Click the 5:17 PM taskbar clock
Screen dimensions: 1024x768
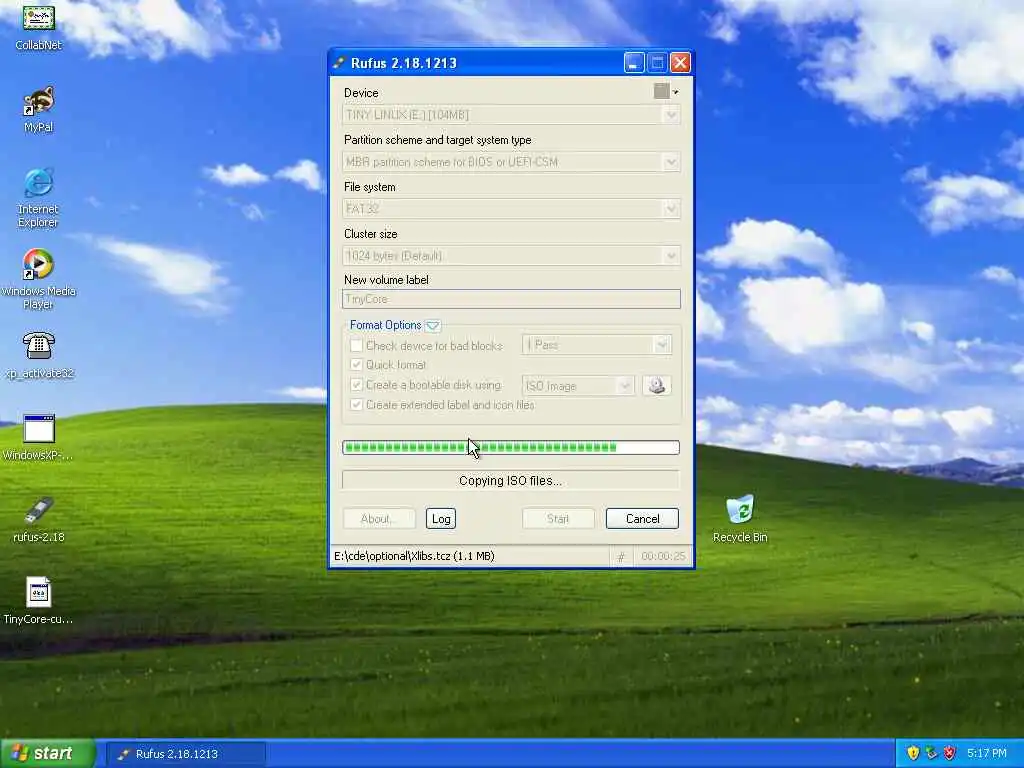click(987, 753)
